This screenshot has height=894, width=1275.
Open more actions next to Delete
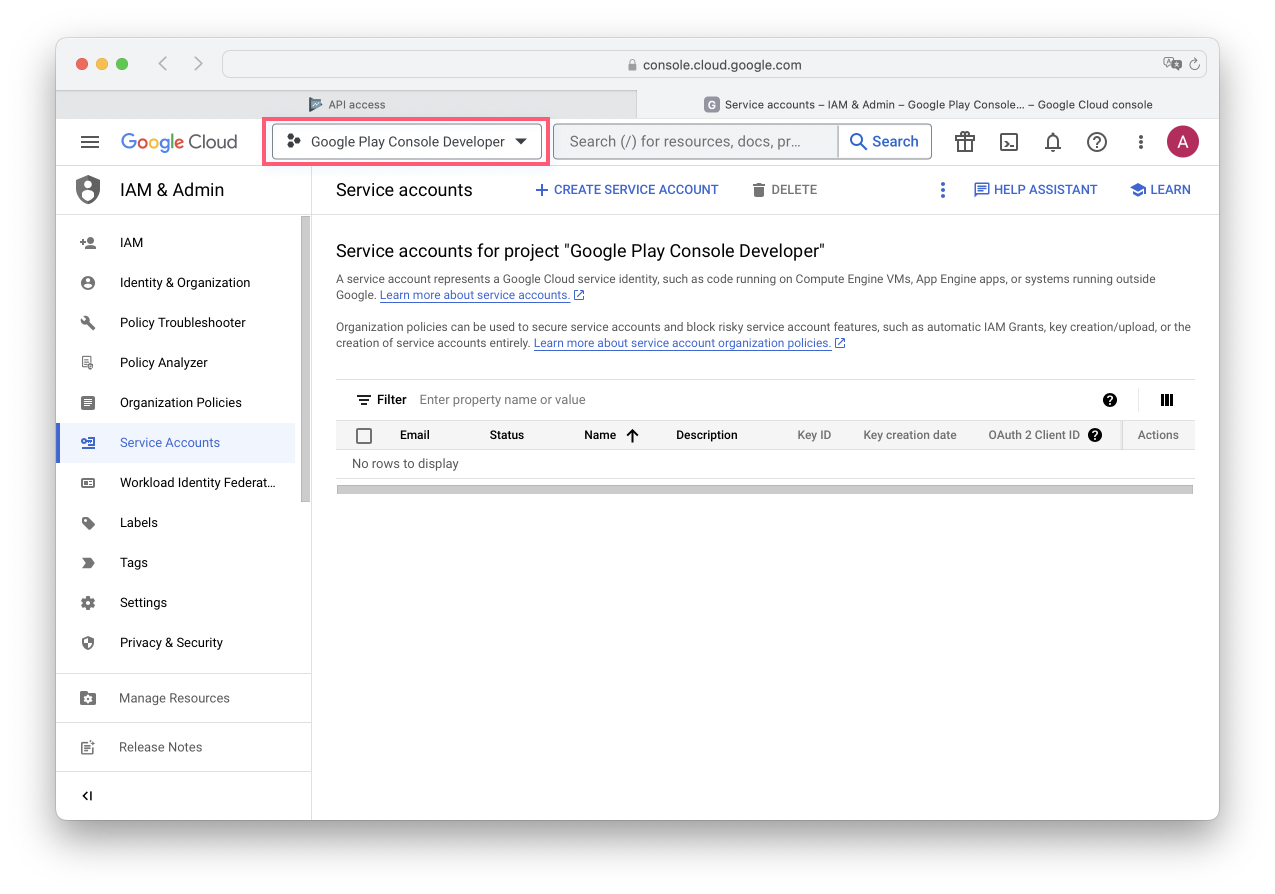942,190
